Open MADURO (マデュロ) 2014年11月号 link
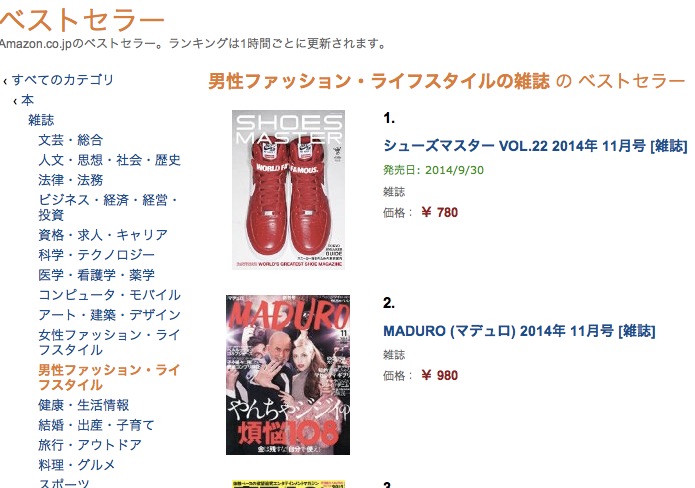Image resolution: width=695 pixels, height=488 pixels. click(519, 331)
